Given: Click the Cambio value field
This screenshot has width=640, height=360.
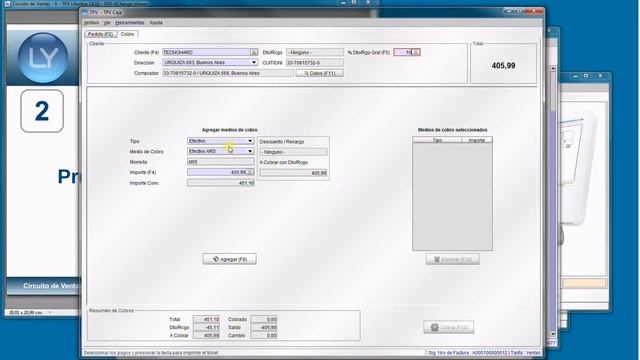Looking at the screenshot, I should [264, 336].
